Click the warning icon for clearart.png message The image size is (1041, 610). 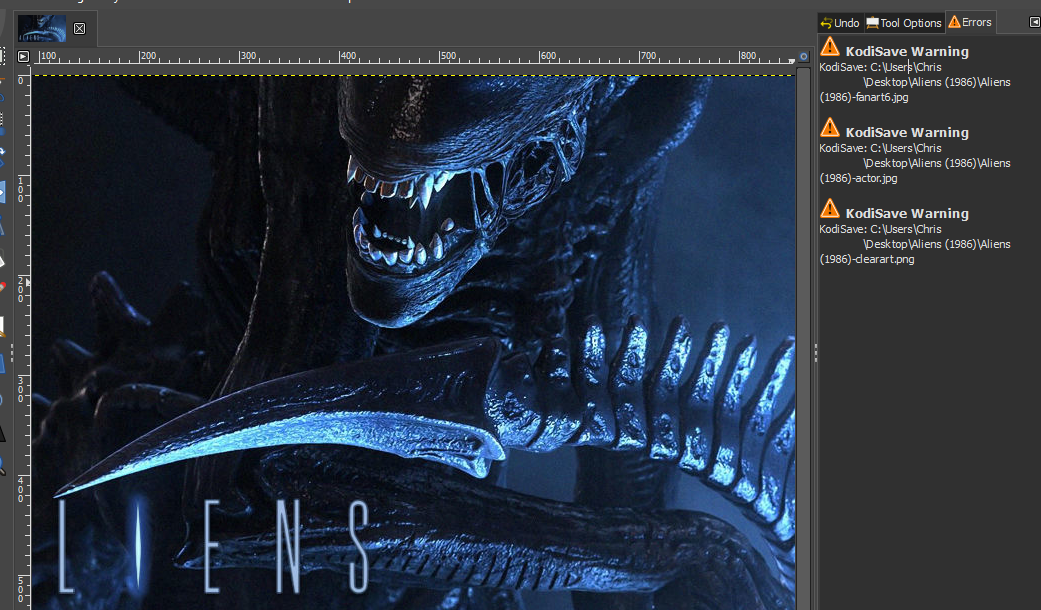[829, 208]
